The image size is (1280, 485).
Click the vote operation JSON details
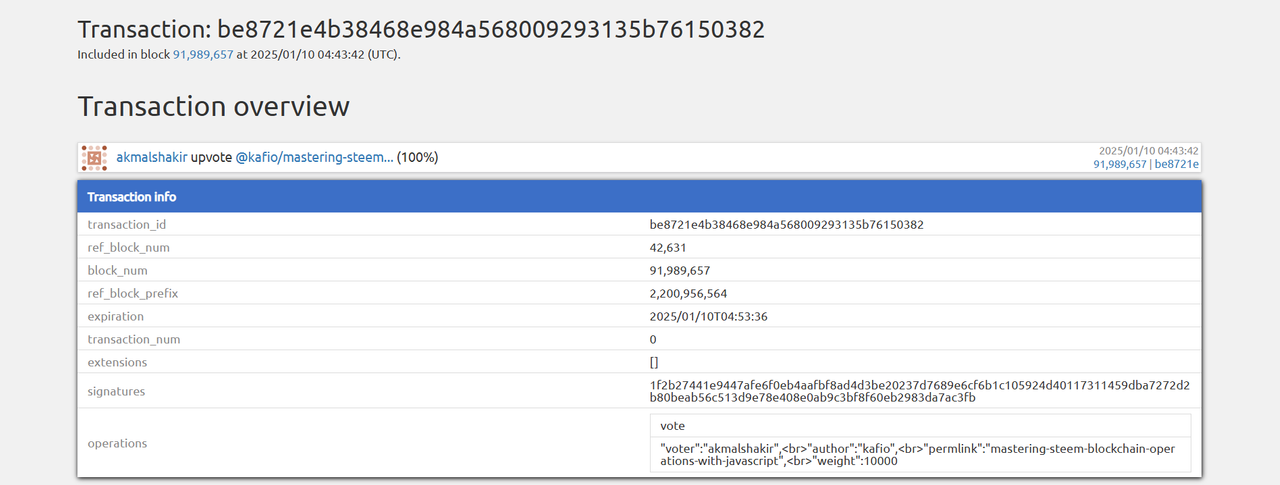click(x=920, y=455)
